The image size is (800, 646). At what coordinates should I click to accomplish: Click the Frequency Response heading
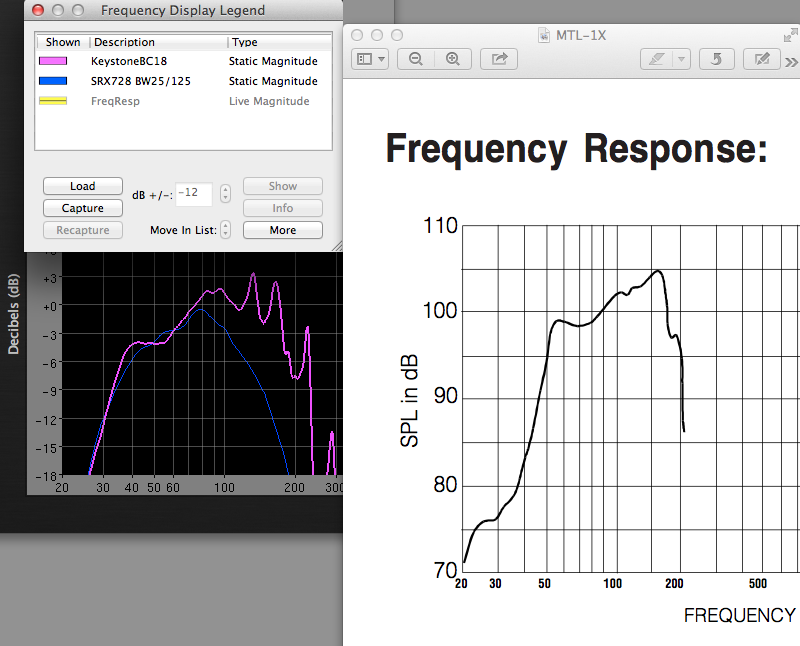coord(577,149)
